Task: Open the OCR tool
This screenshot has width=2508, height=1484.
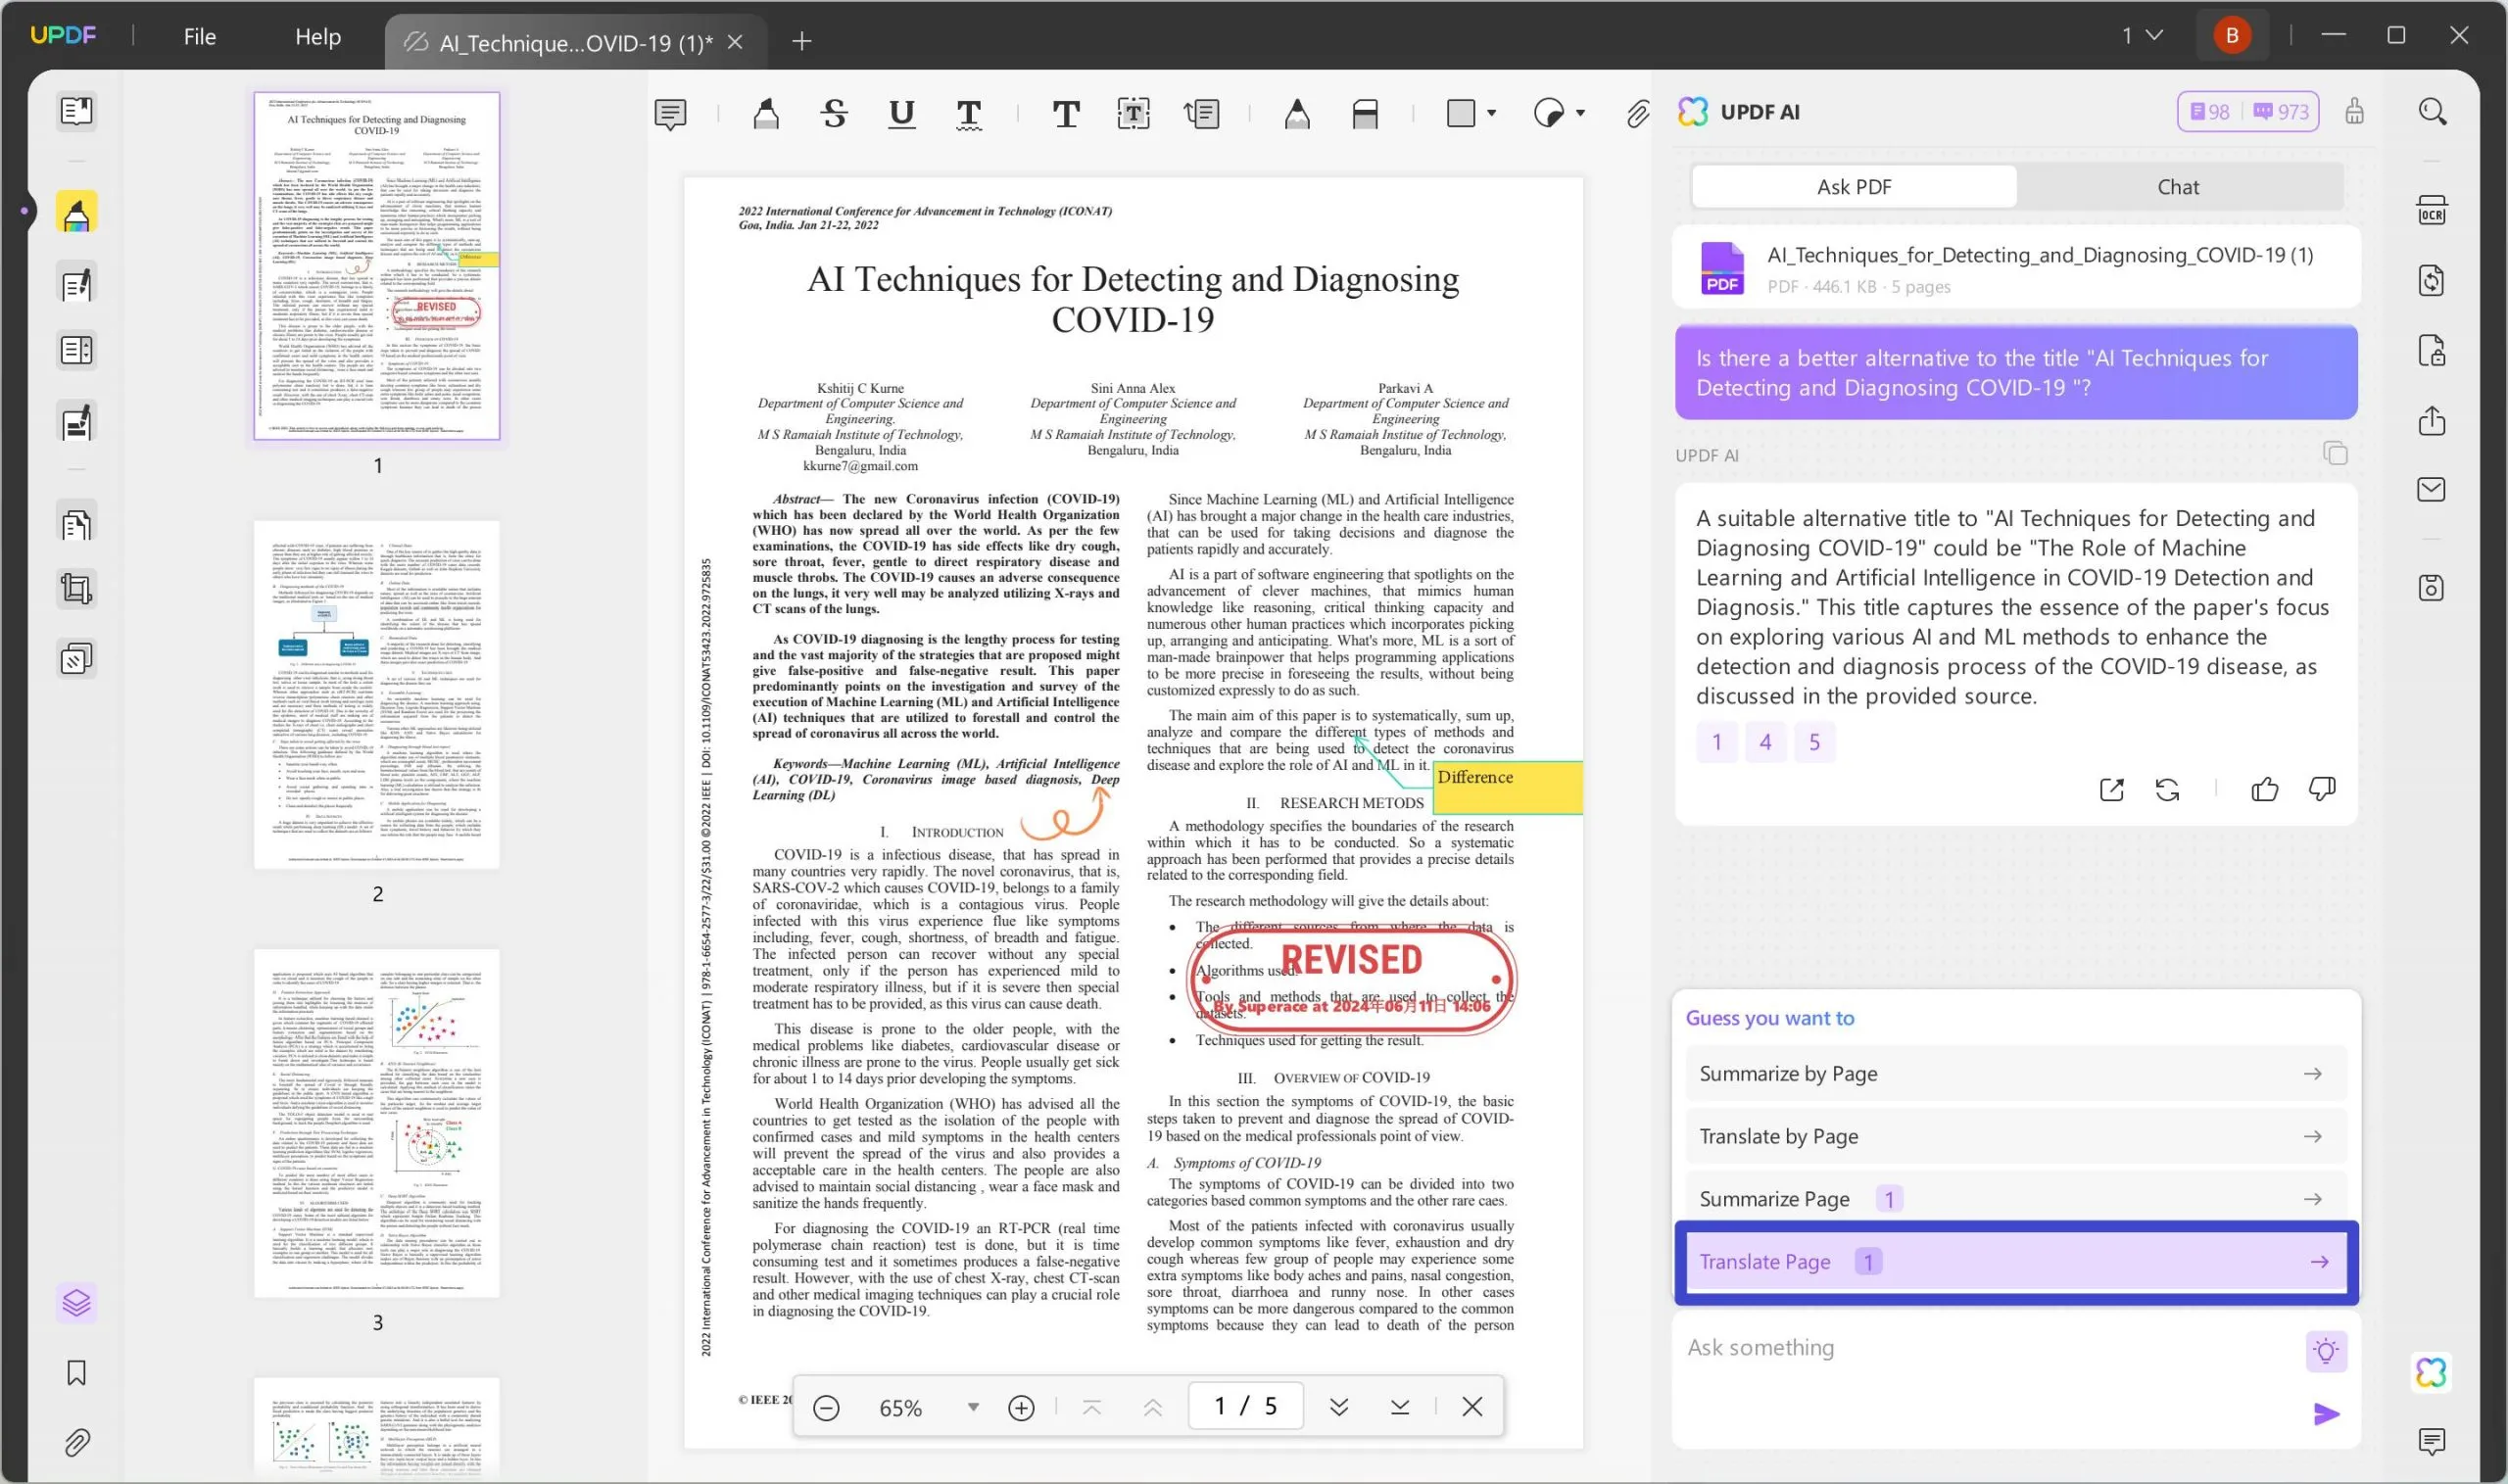Action: click(2434, 210)
